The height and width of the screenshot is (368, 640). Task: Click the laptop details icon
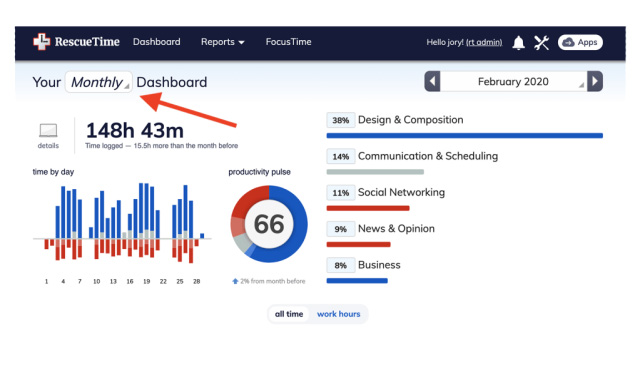click(x=48, y=131)
